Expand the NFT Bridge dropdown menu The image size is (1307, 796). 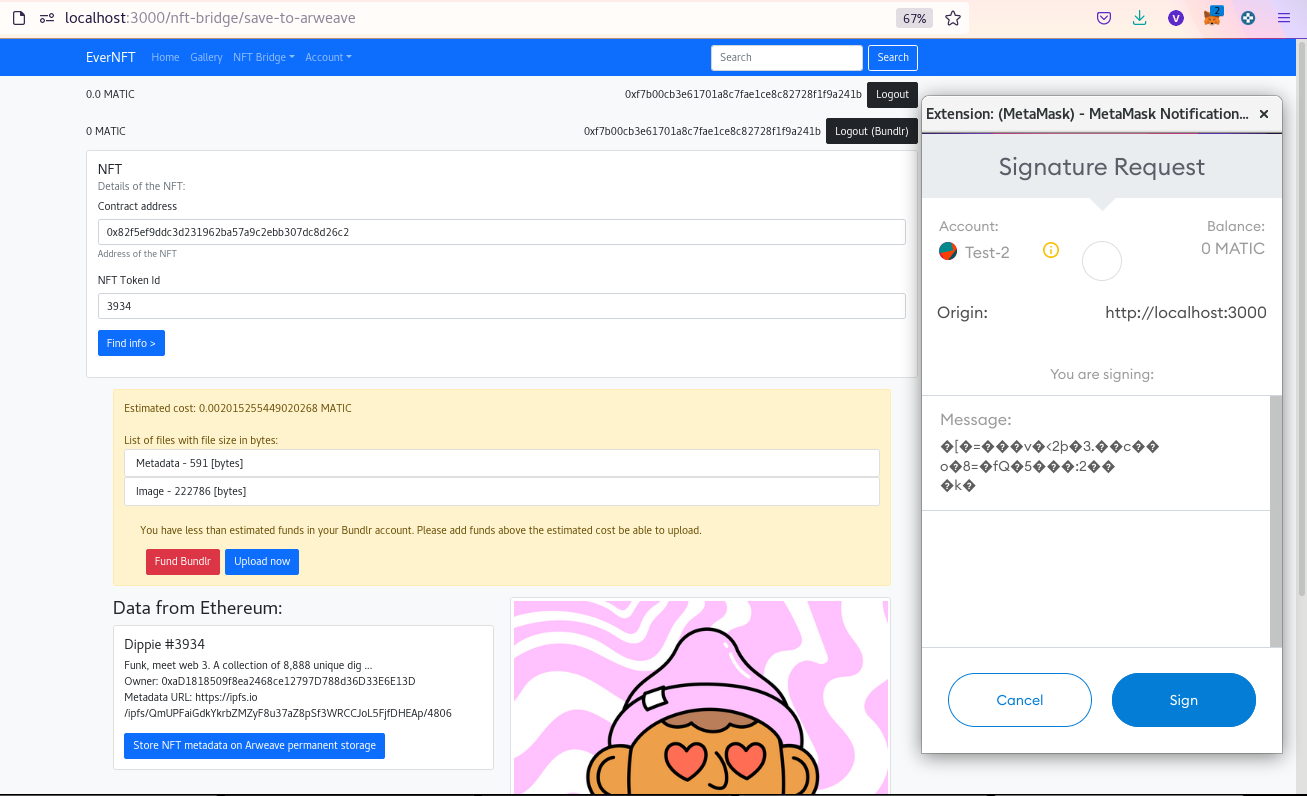(x=264, y=57)
